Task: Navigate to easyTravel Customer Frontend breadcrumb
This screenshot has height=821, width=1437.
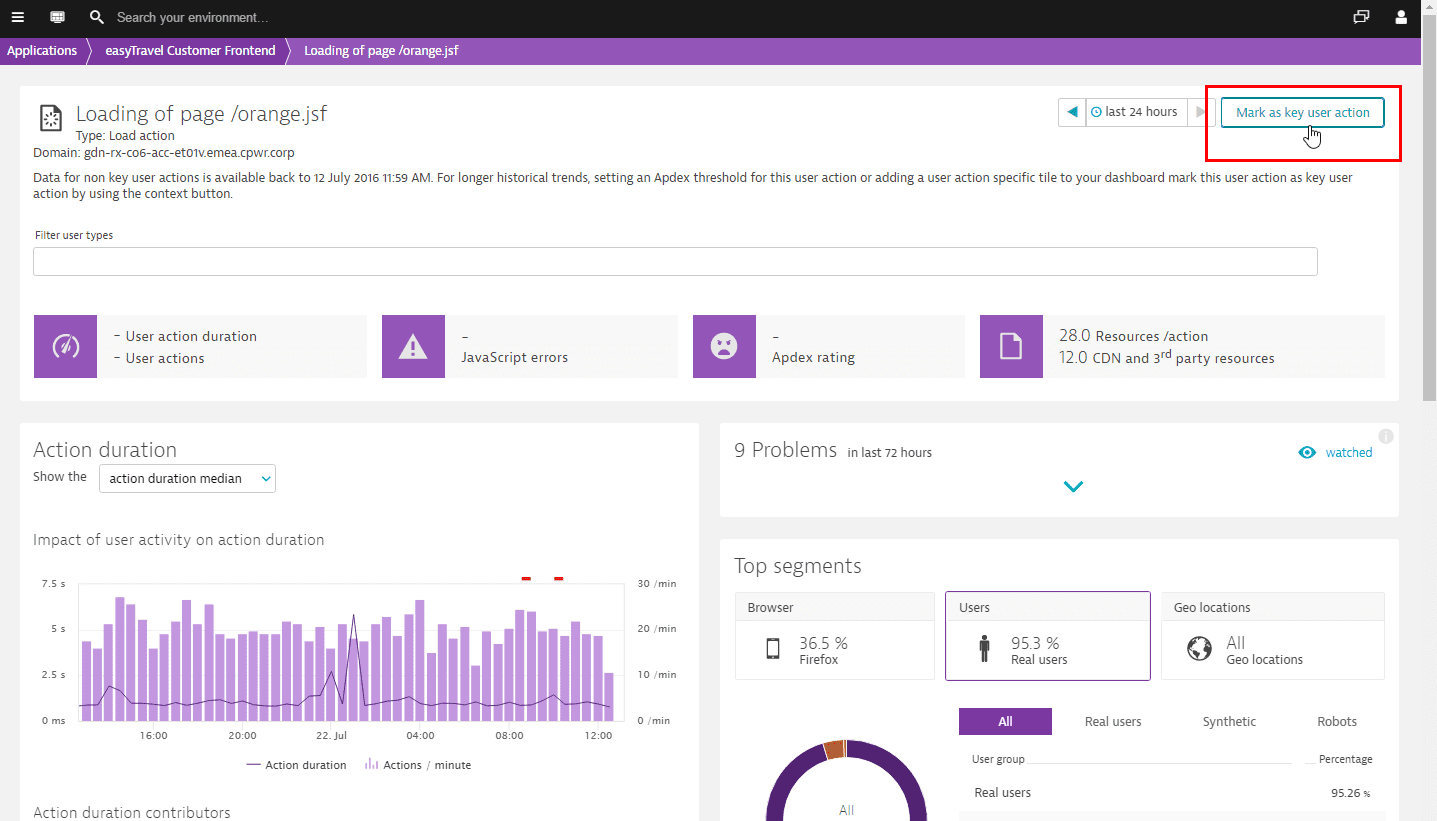Action: pos(190,51)
